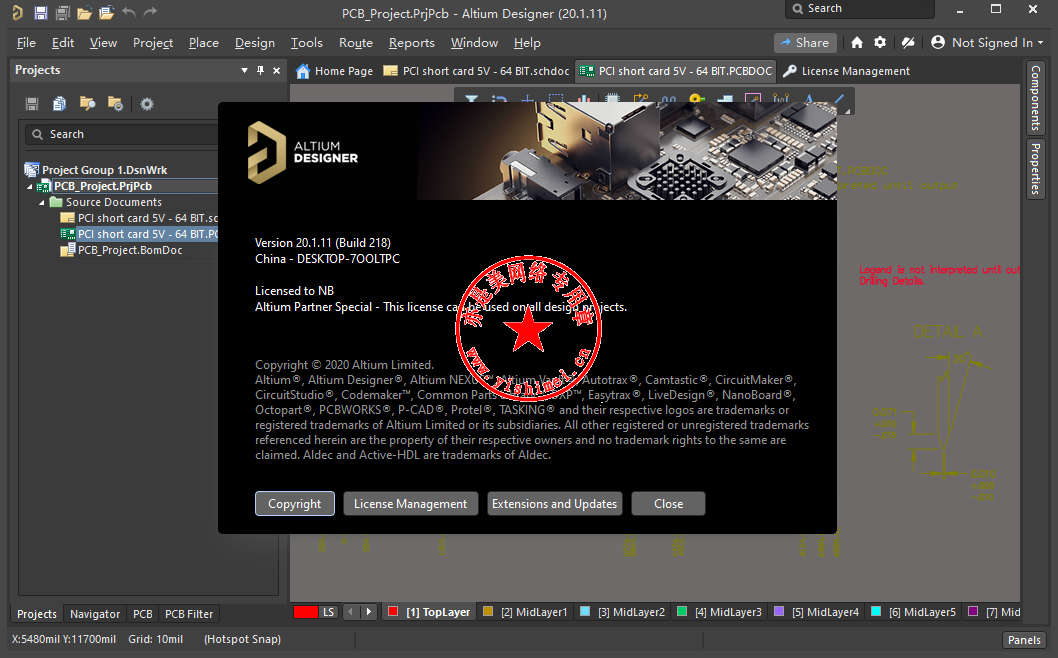Close the Projects panel with X
This screenshot has height=658, width=1058.
tap(277, 70)
